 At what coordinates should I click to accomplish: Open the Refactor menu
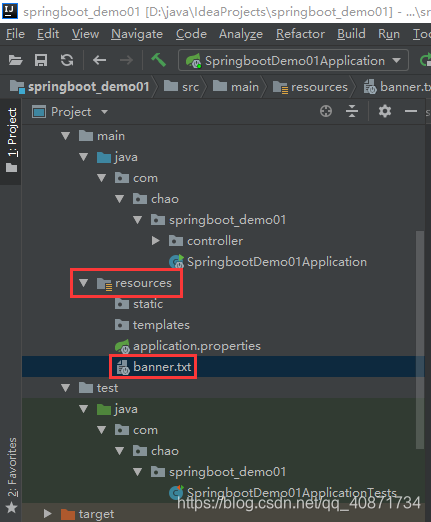pyautogui.click(x=300, y=34)
